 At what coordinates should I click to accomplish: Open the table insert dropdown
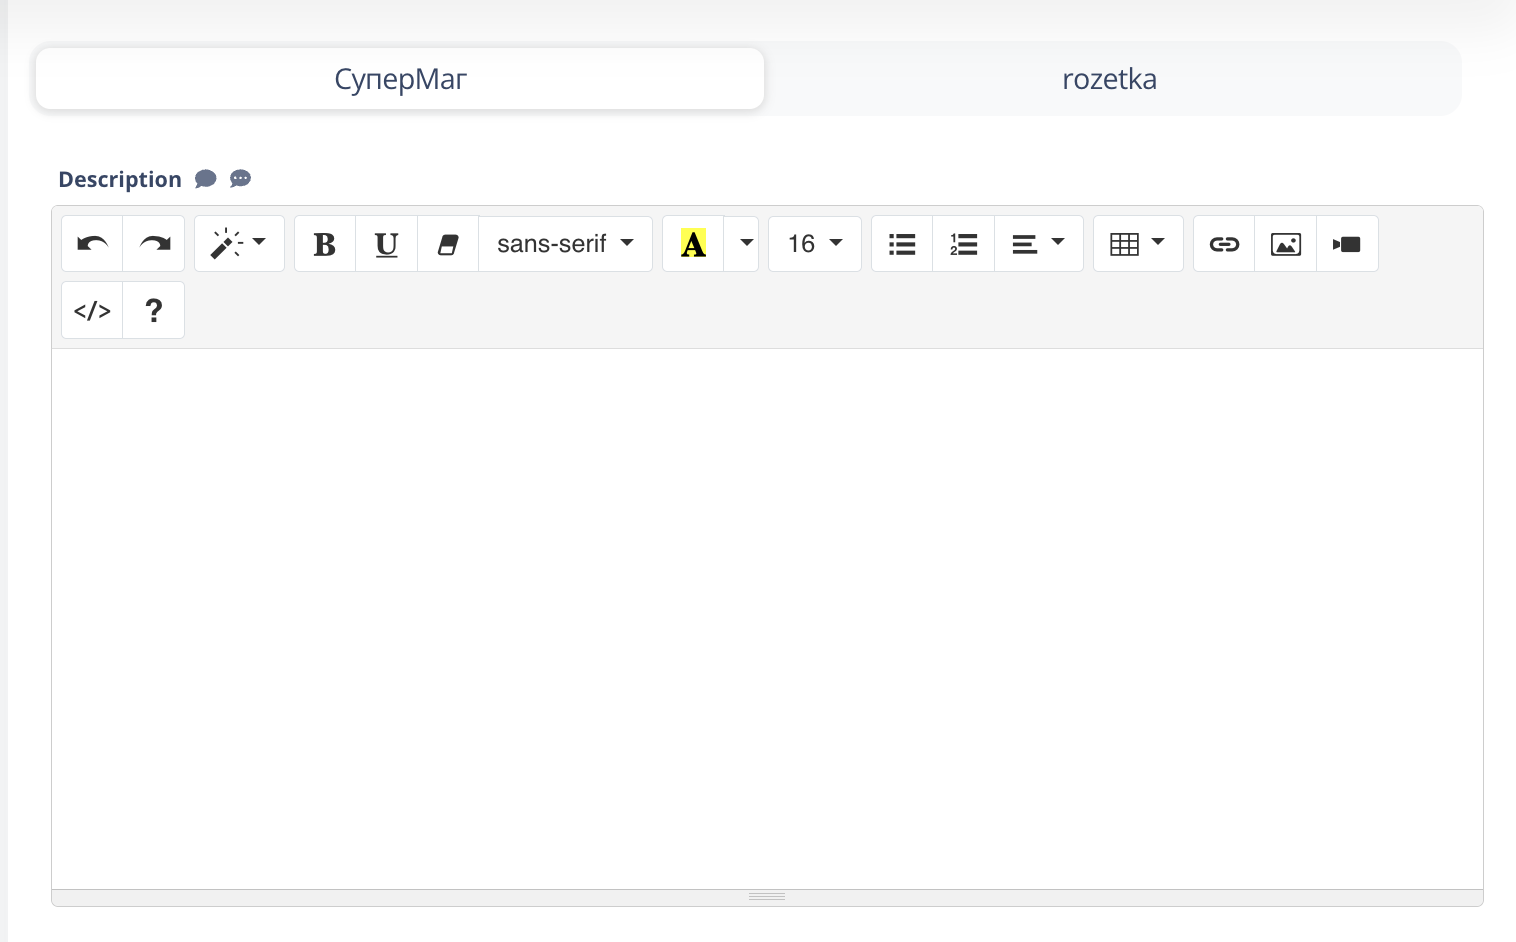[1138, 244]
